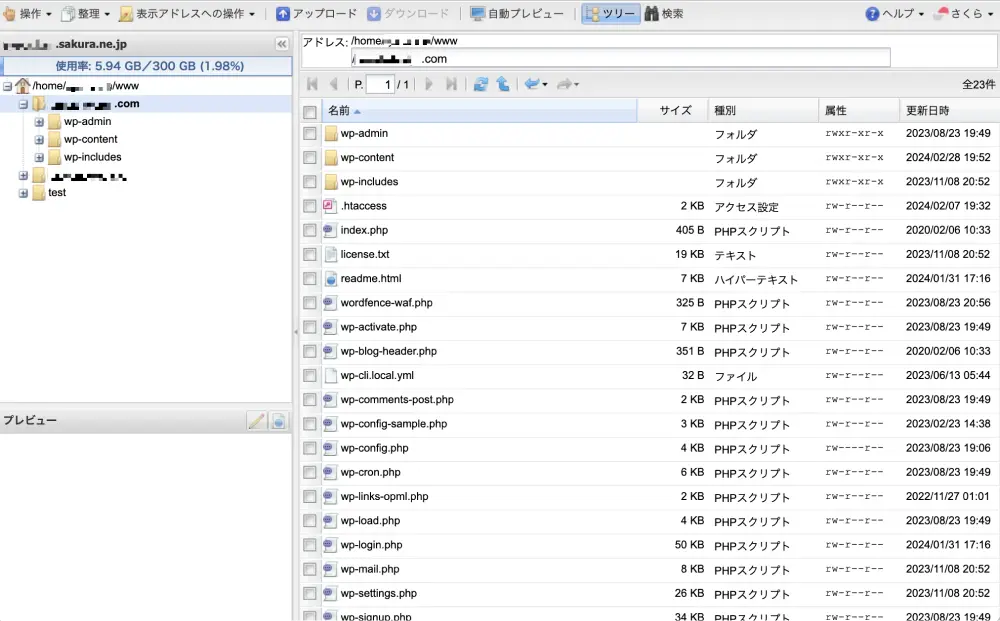Screen dimensions: 1000x621
Task: Click the pencil edit icon in preview panel
Action: click(257, 421)
